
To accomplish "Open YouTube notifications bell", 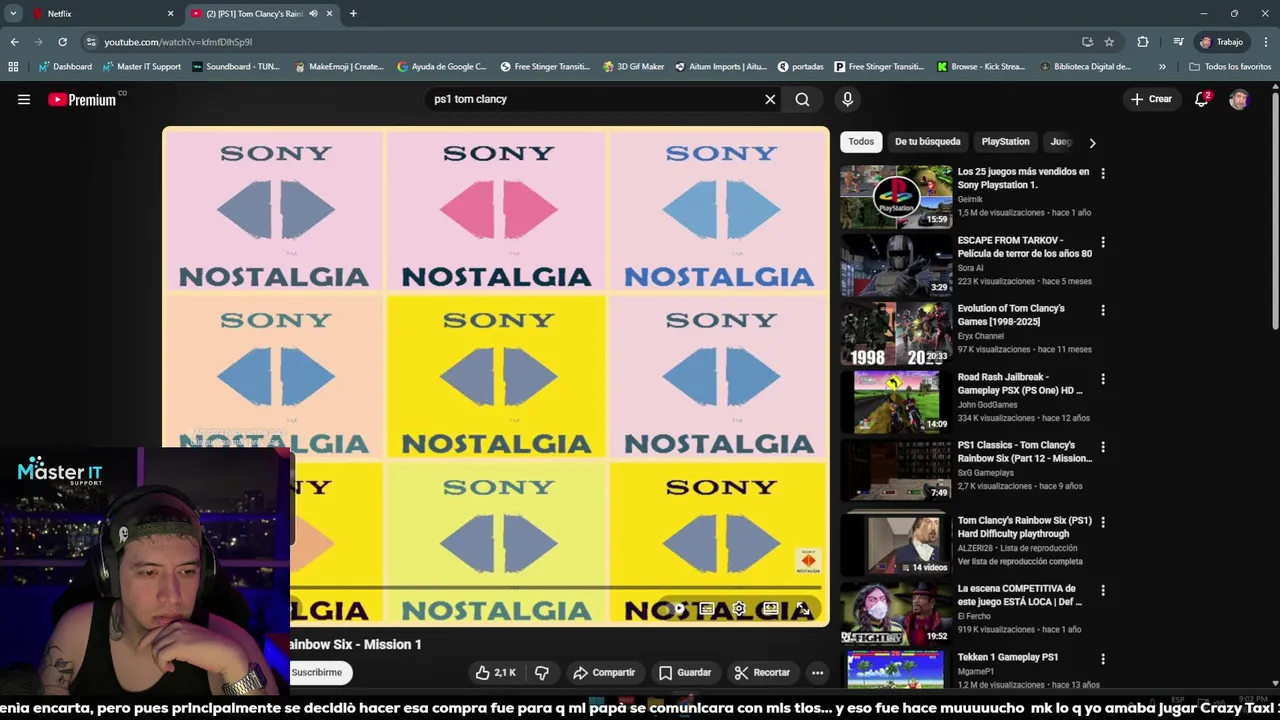I will [1202, 99].
